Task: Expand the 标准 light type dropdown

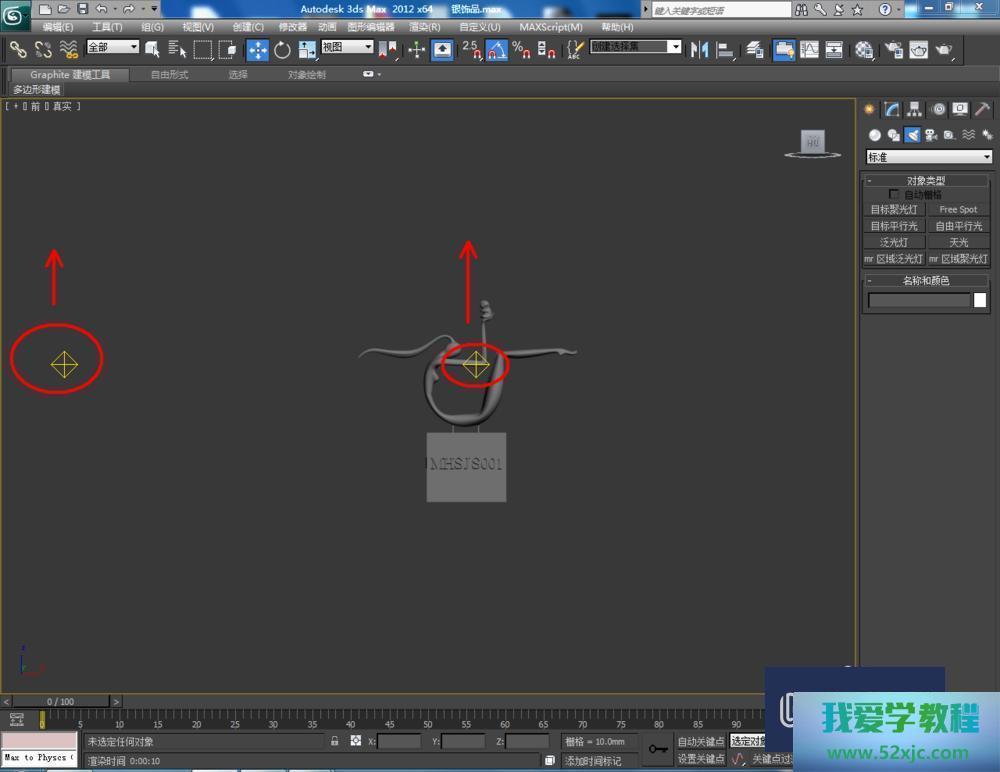Action: [x=928, y=157]
